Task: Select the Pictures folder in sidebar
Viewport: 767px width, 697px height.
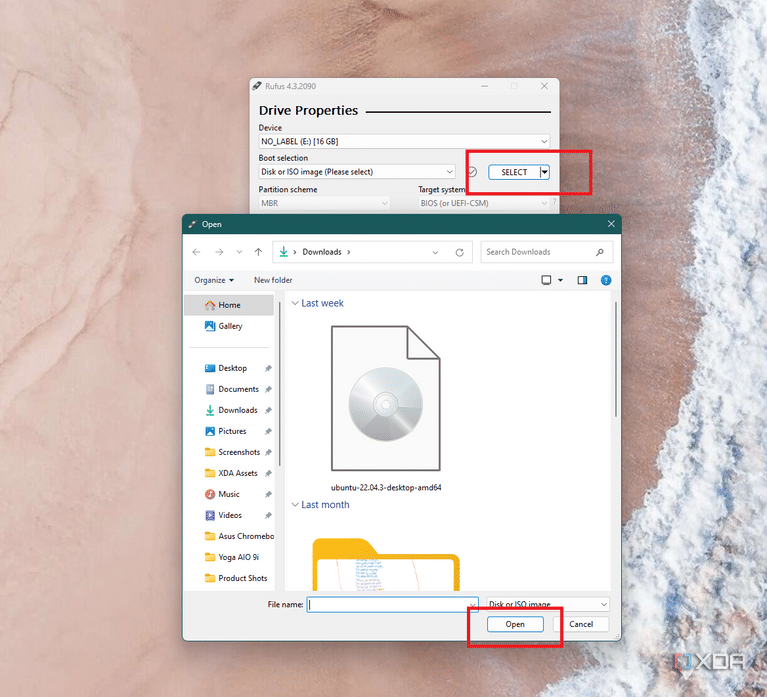Action: pos(232,431)
